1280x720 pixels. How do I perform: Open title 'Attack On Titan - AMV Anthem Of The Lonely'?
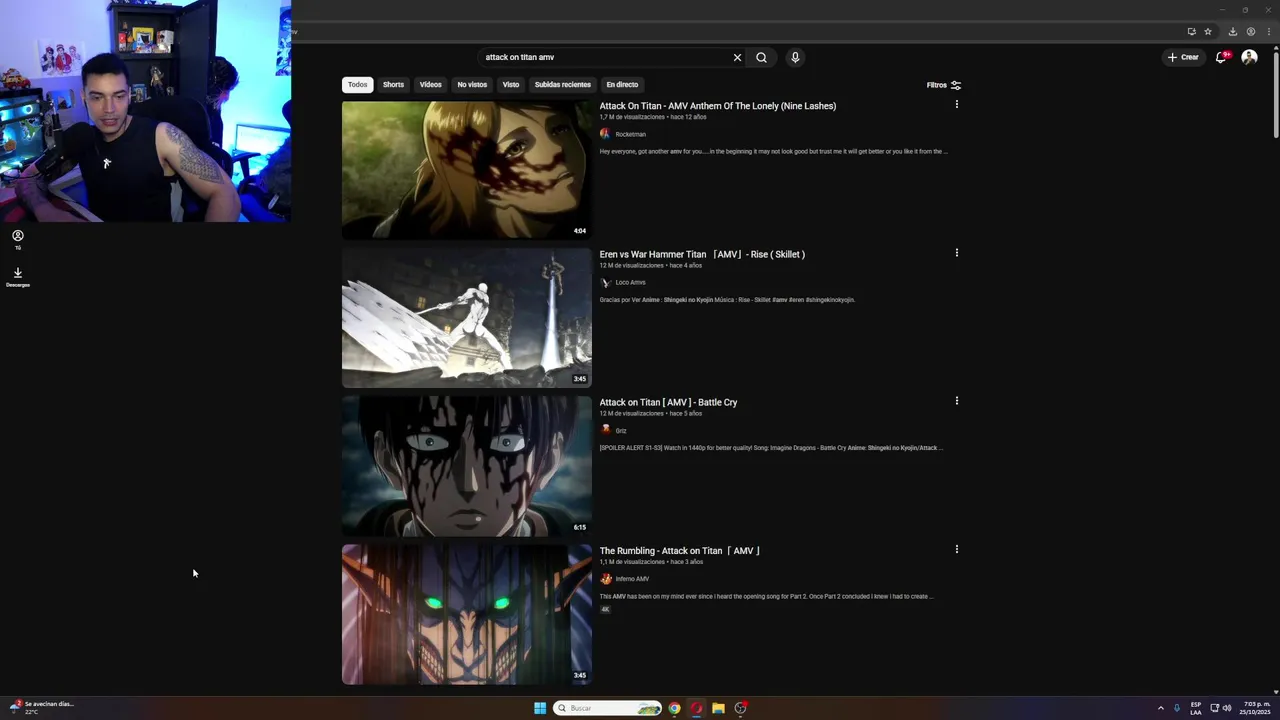[718, 106]
